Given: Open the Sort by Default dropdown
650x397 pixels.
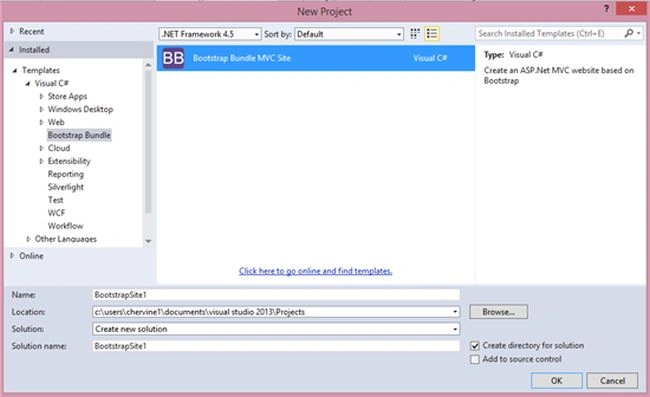Looking at the screenshot, I should point(349,34).
